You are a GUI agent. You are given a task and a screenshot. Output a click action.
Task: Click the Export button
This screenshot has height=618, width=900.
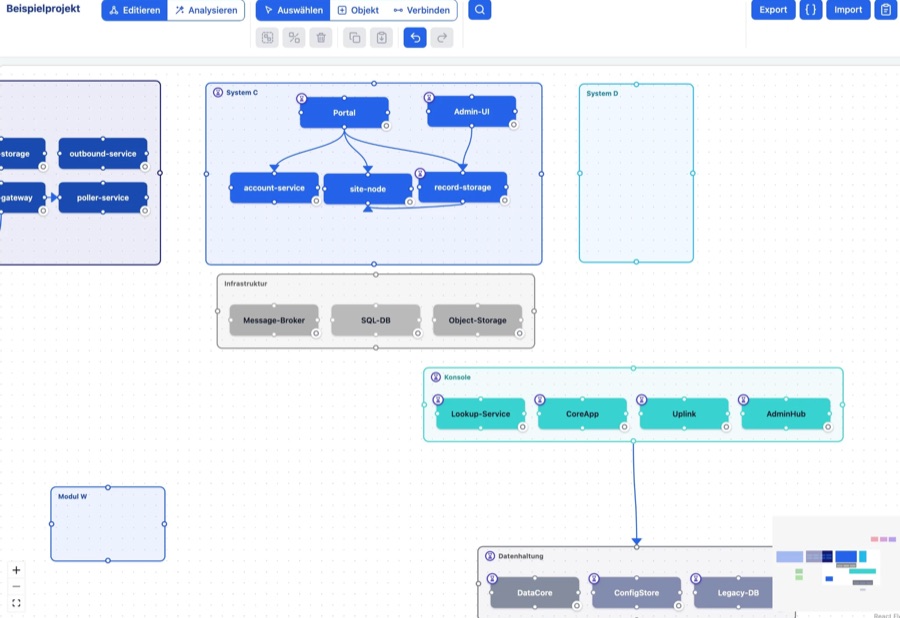773,10
